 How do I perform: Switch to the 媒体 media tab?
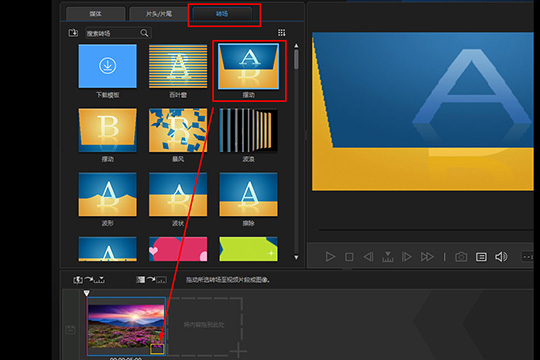click(95, 14)
